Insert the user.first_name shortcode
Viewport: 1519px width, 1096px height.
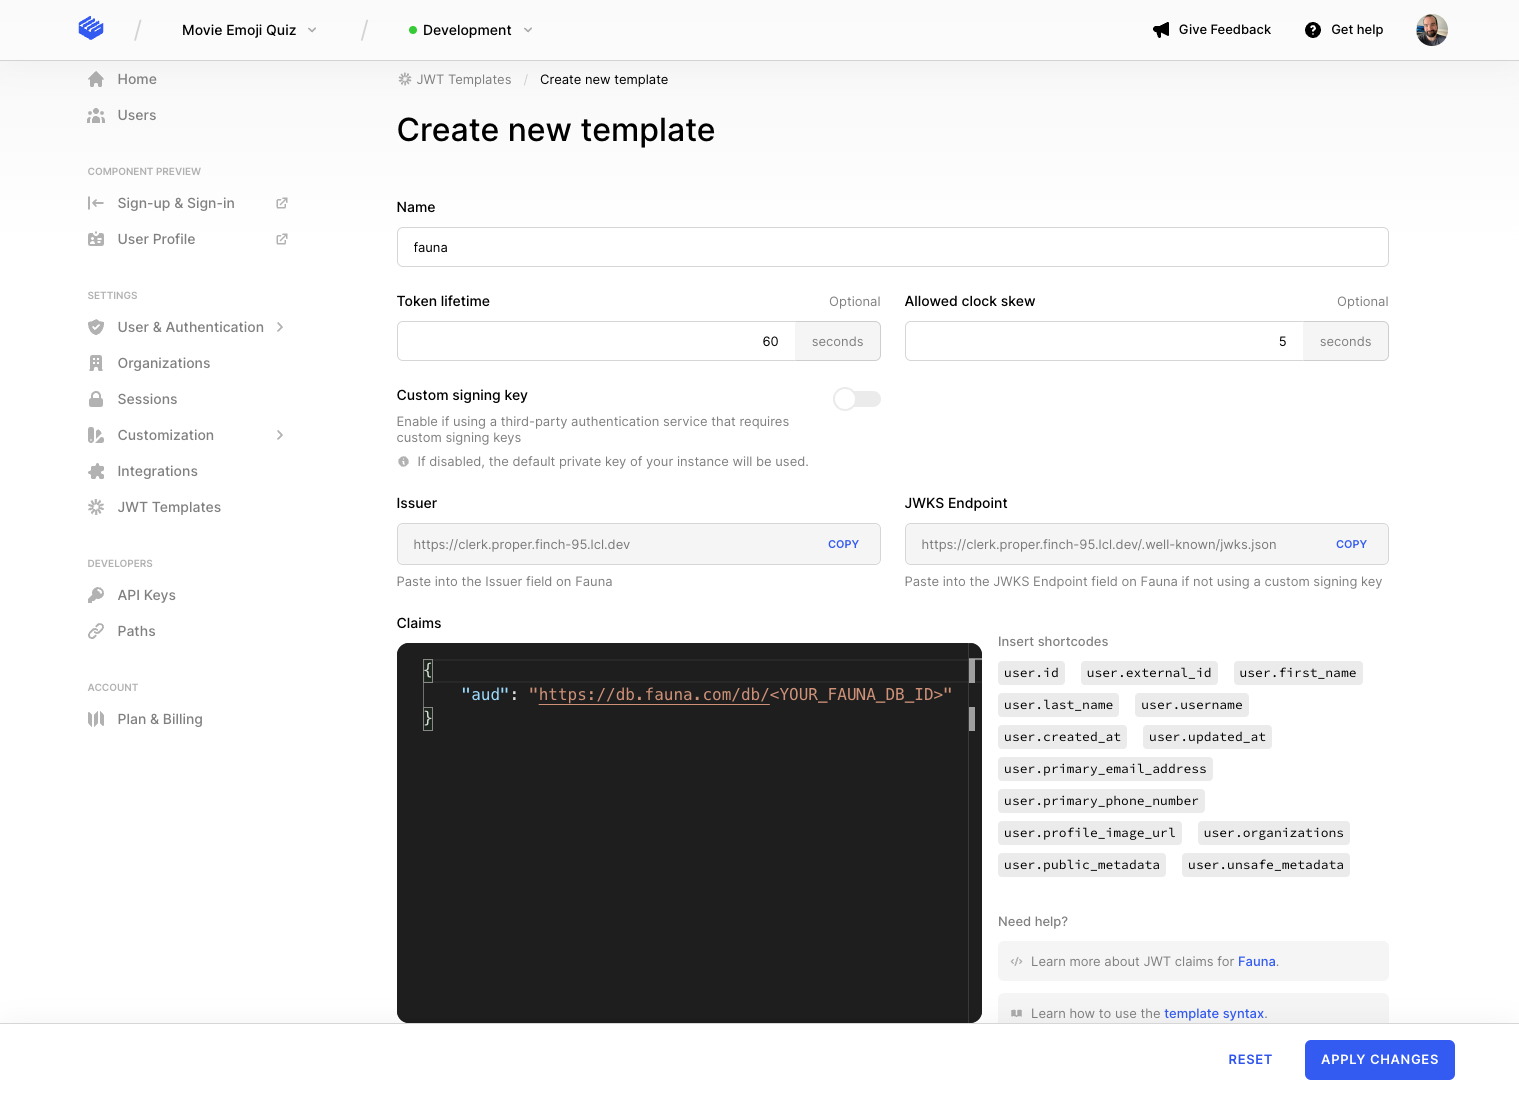click(x=1298, y=673)
